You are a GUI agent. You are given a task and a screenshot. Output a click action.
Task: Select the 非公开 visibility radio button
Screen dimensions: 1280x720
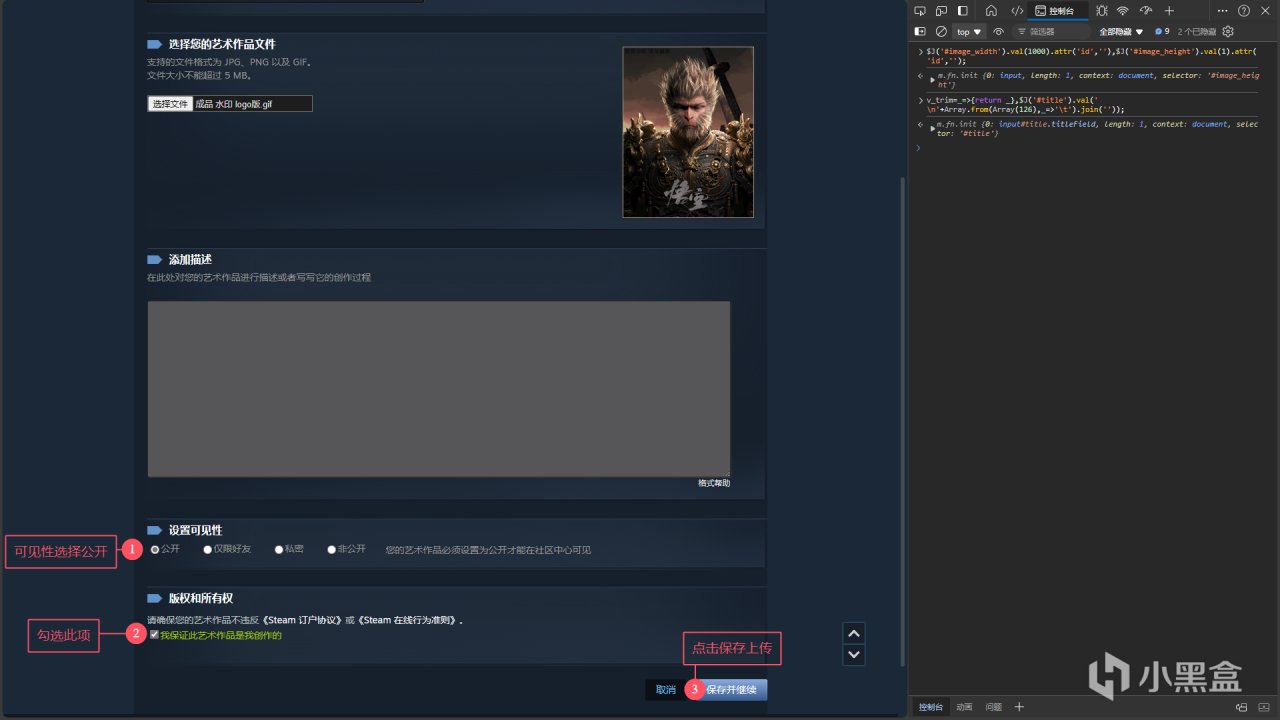331,549
